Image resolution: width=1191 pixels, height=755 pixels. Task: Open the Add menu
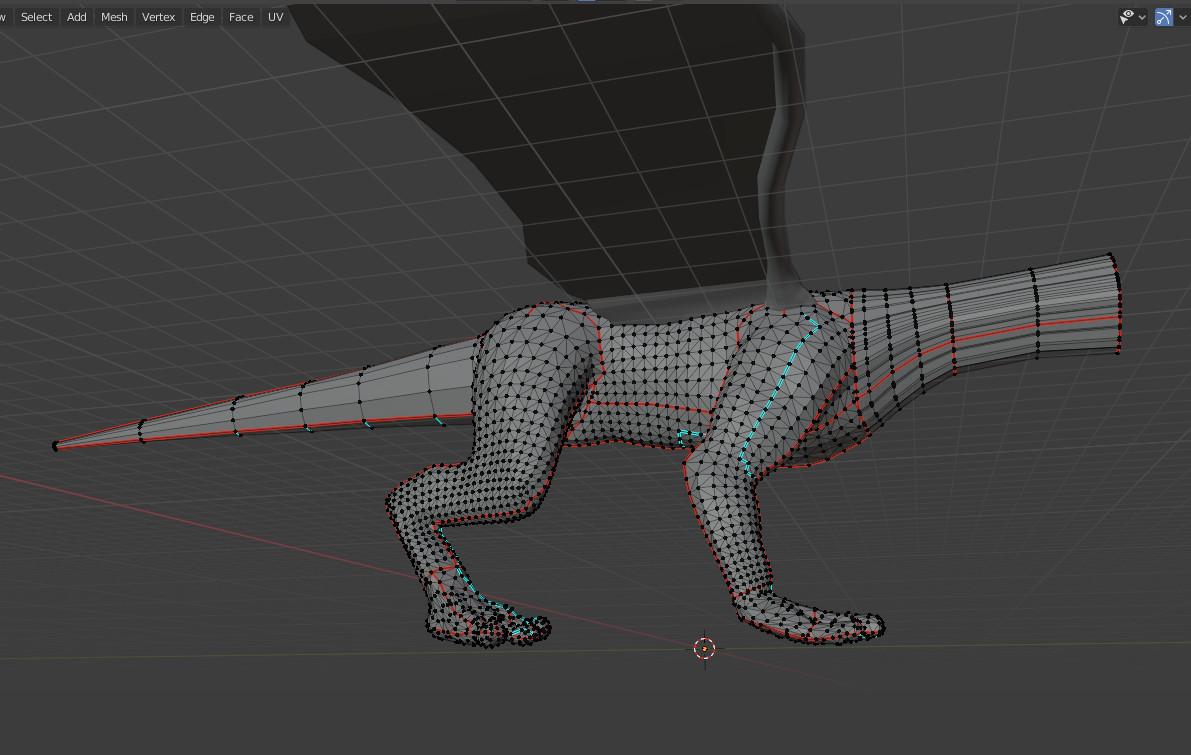tap(76, 17)
